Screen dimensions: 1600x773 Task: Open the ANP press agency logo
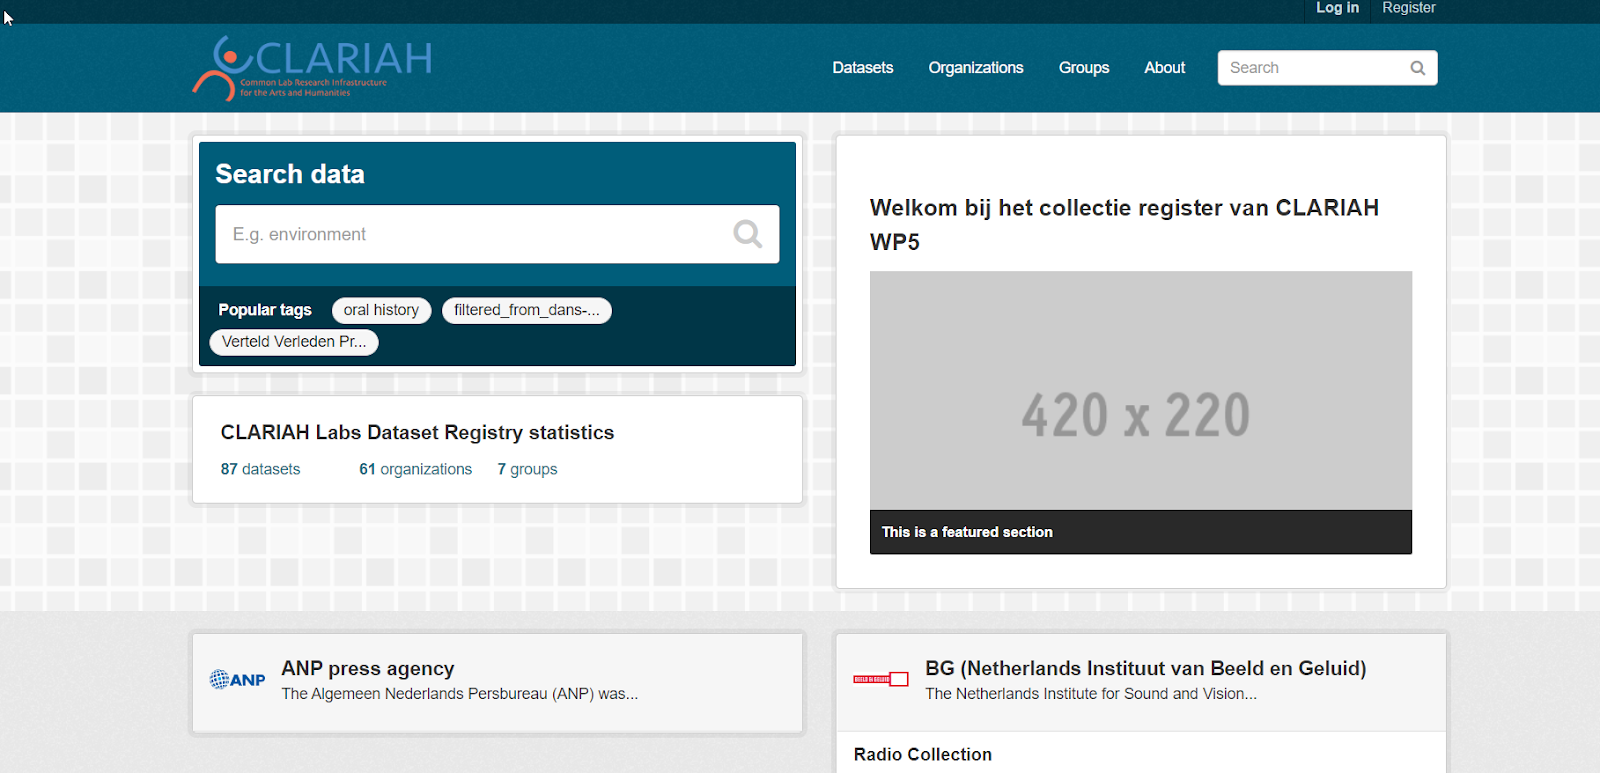tap(237, 680)
